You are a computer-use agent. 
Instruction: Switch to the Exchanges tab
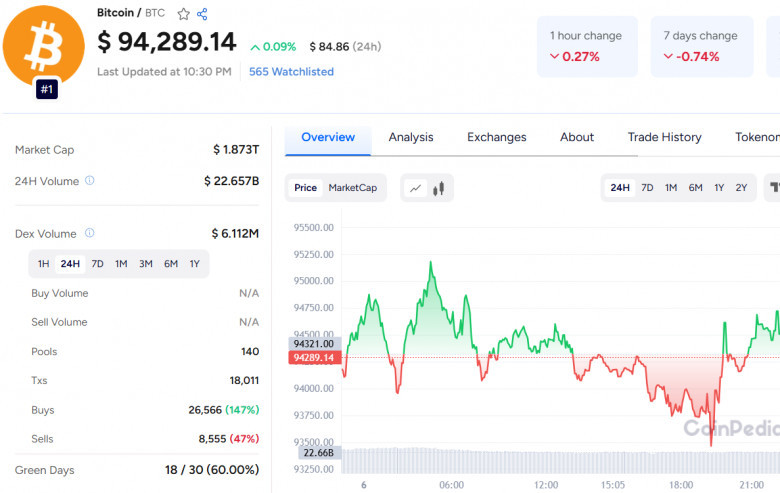click(496, 137)
